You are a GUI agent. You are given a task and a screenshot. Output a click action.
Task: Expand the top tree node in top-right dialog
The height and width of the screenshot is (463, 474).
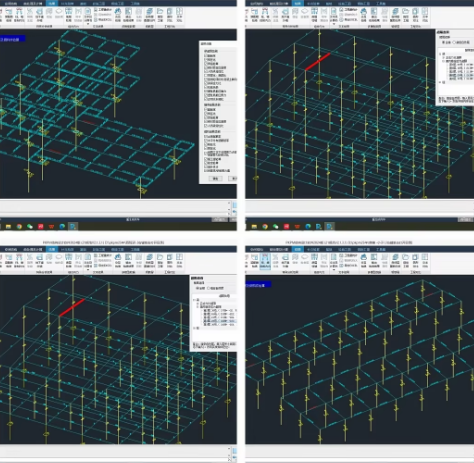coord(440,54)
